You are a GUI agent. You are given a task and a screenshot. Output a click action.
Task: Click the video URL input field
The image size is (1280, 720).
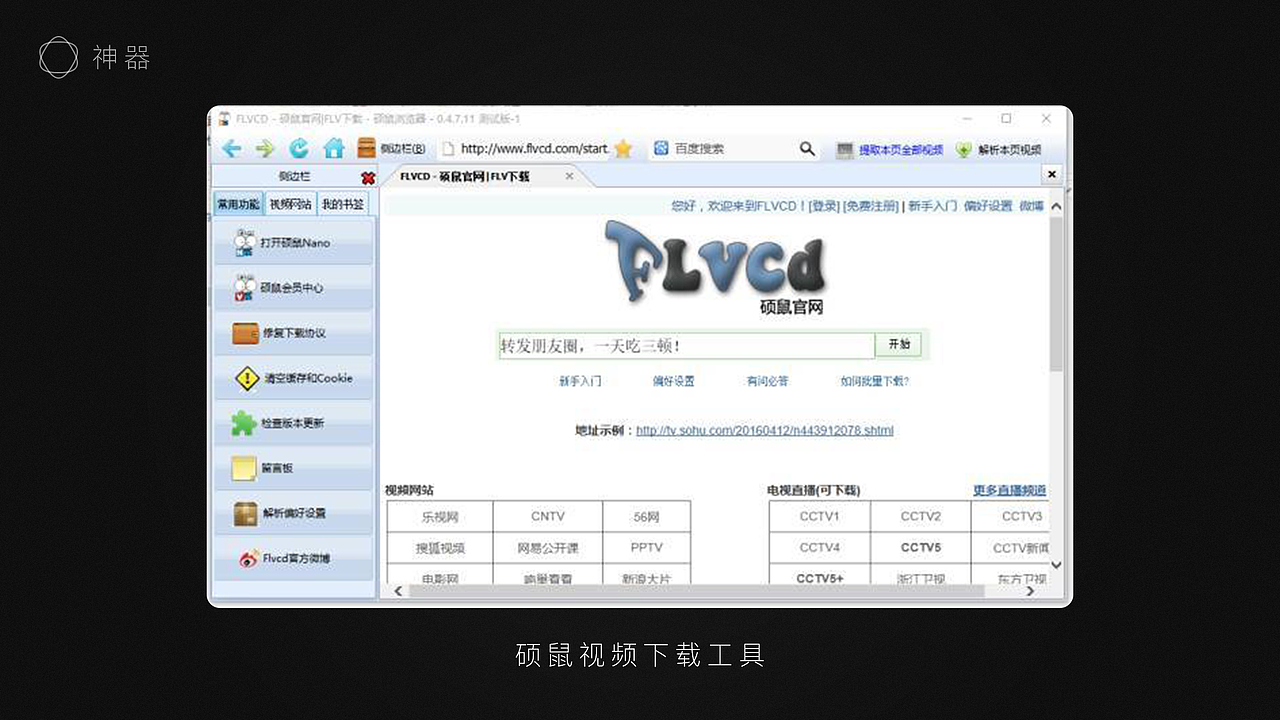(687, 345)
